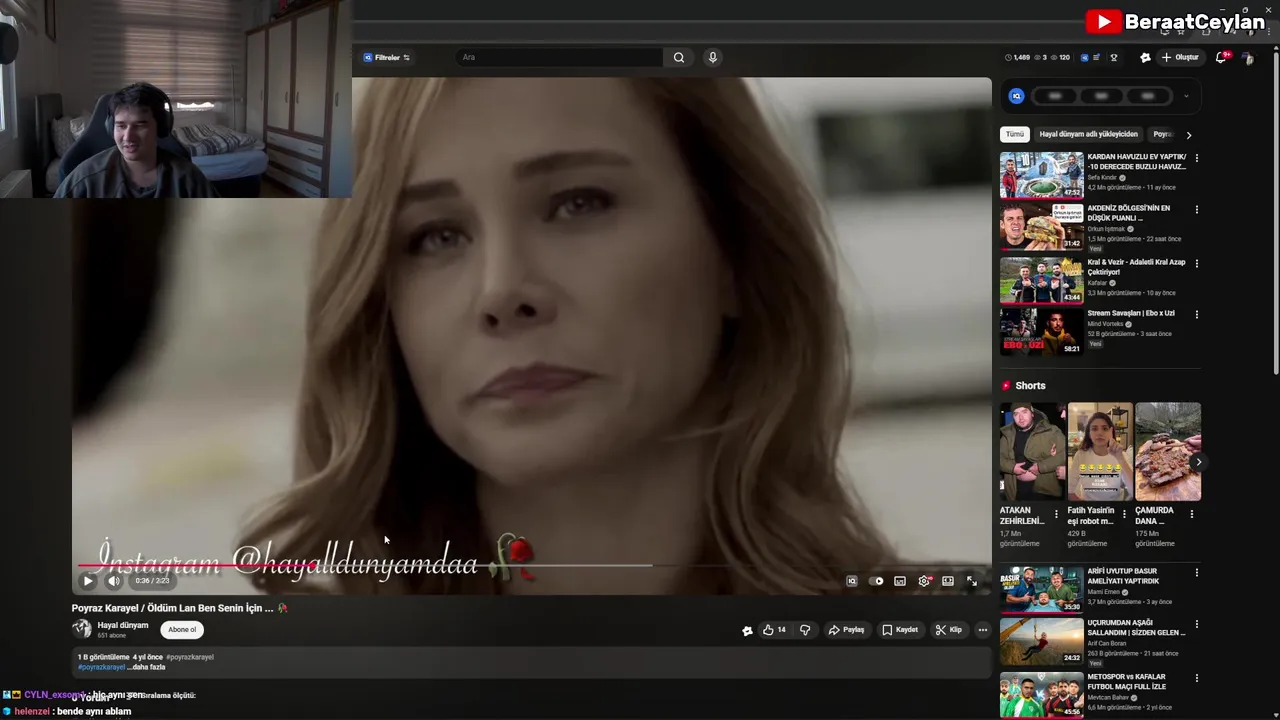
Task: Open options menu for UÇURUMDAN AŞAĞI video
Action: click(1196, 625)
